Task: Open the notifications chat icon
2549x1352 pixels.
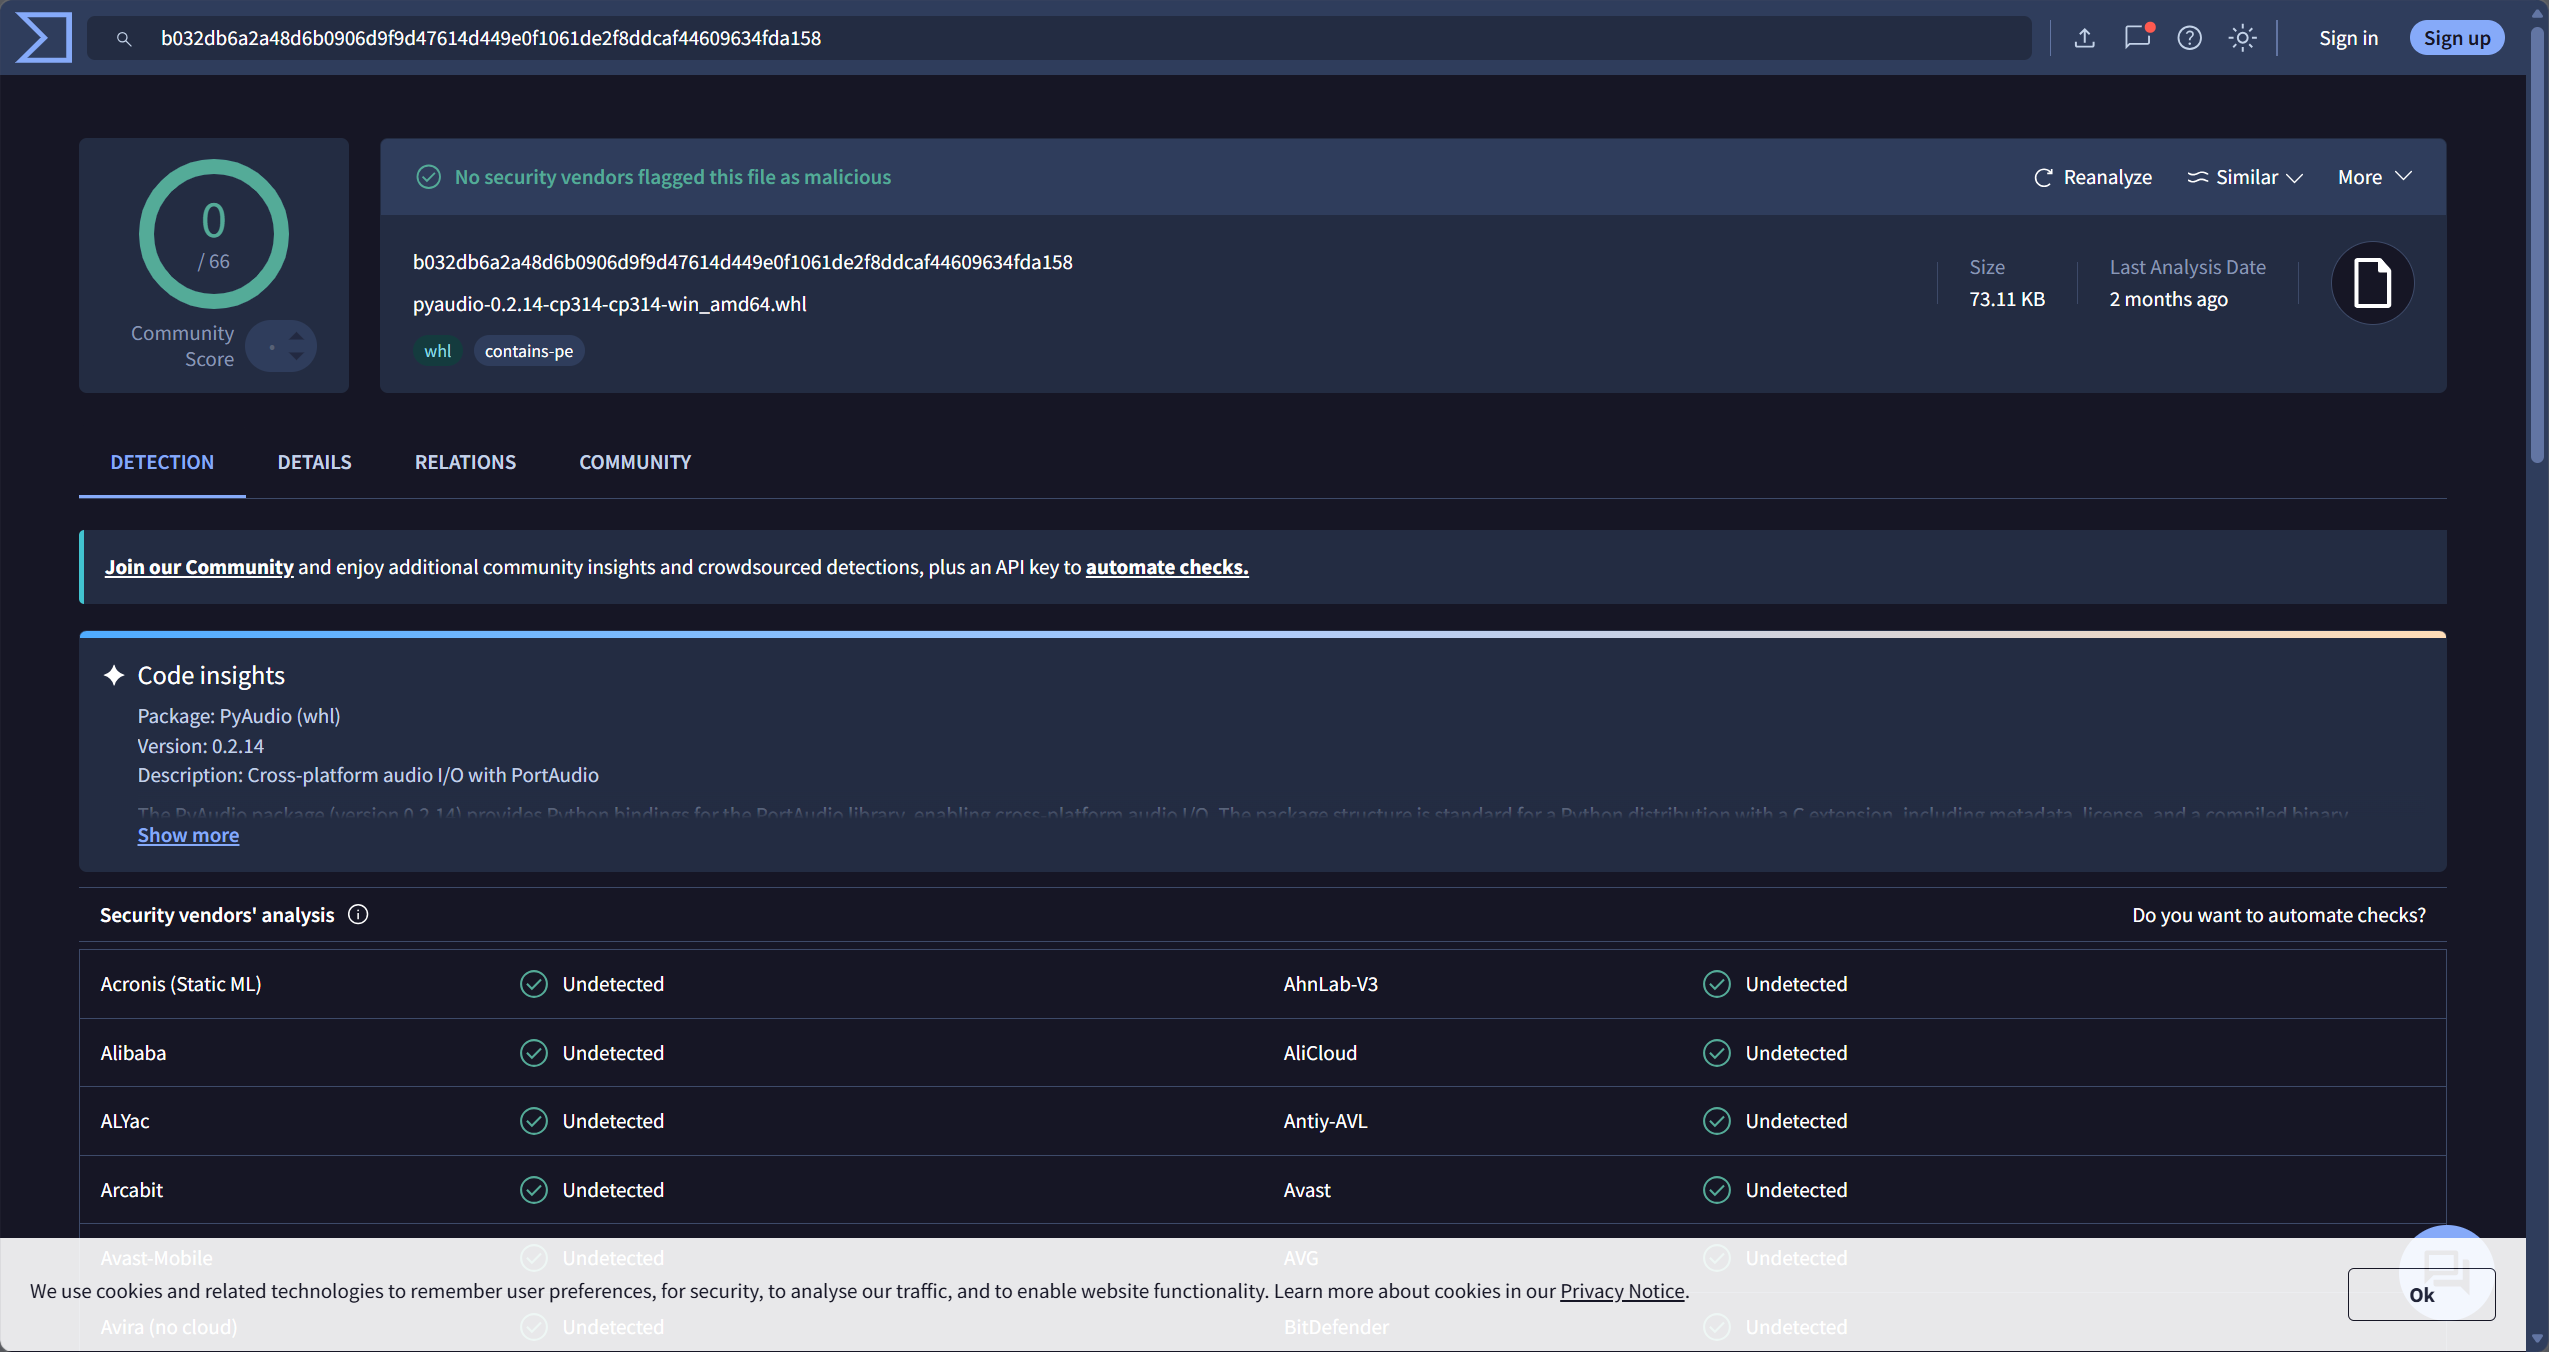Action: [x=2137, y=37]
